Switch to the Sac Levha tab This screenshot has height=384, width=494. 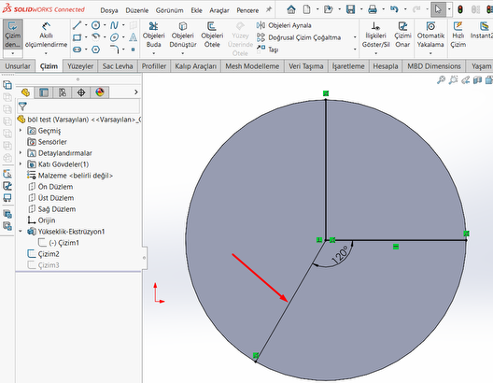pos(118,66)
